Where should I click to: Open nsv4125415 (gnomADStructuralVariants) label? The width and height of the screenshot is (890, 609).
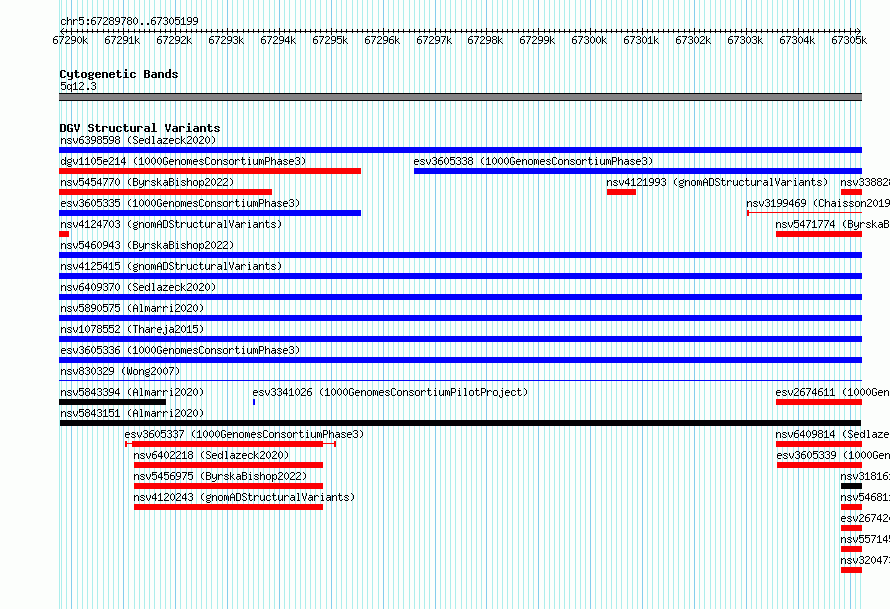point(171,266)
